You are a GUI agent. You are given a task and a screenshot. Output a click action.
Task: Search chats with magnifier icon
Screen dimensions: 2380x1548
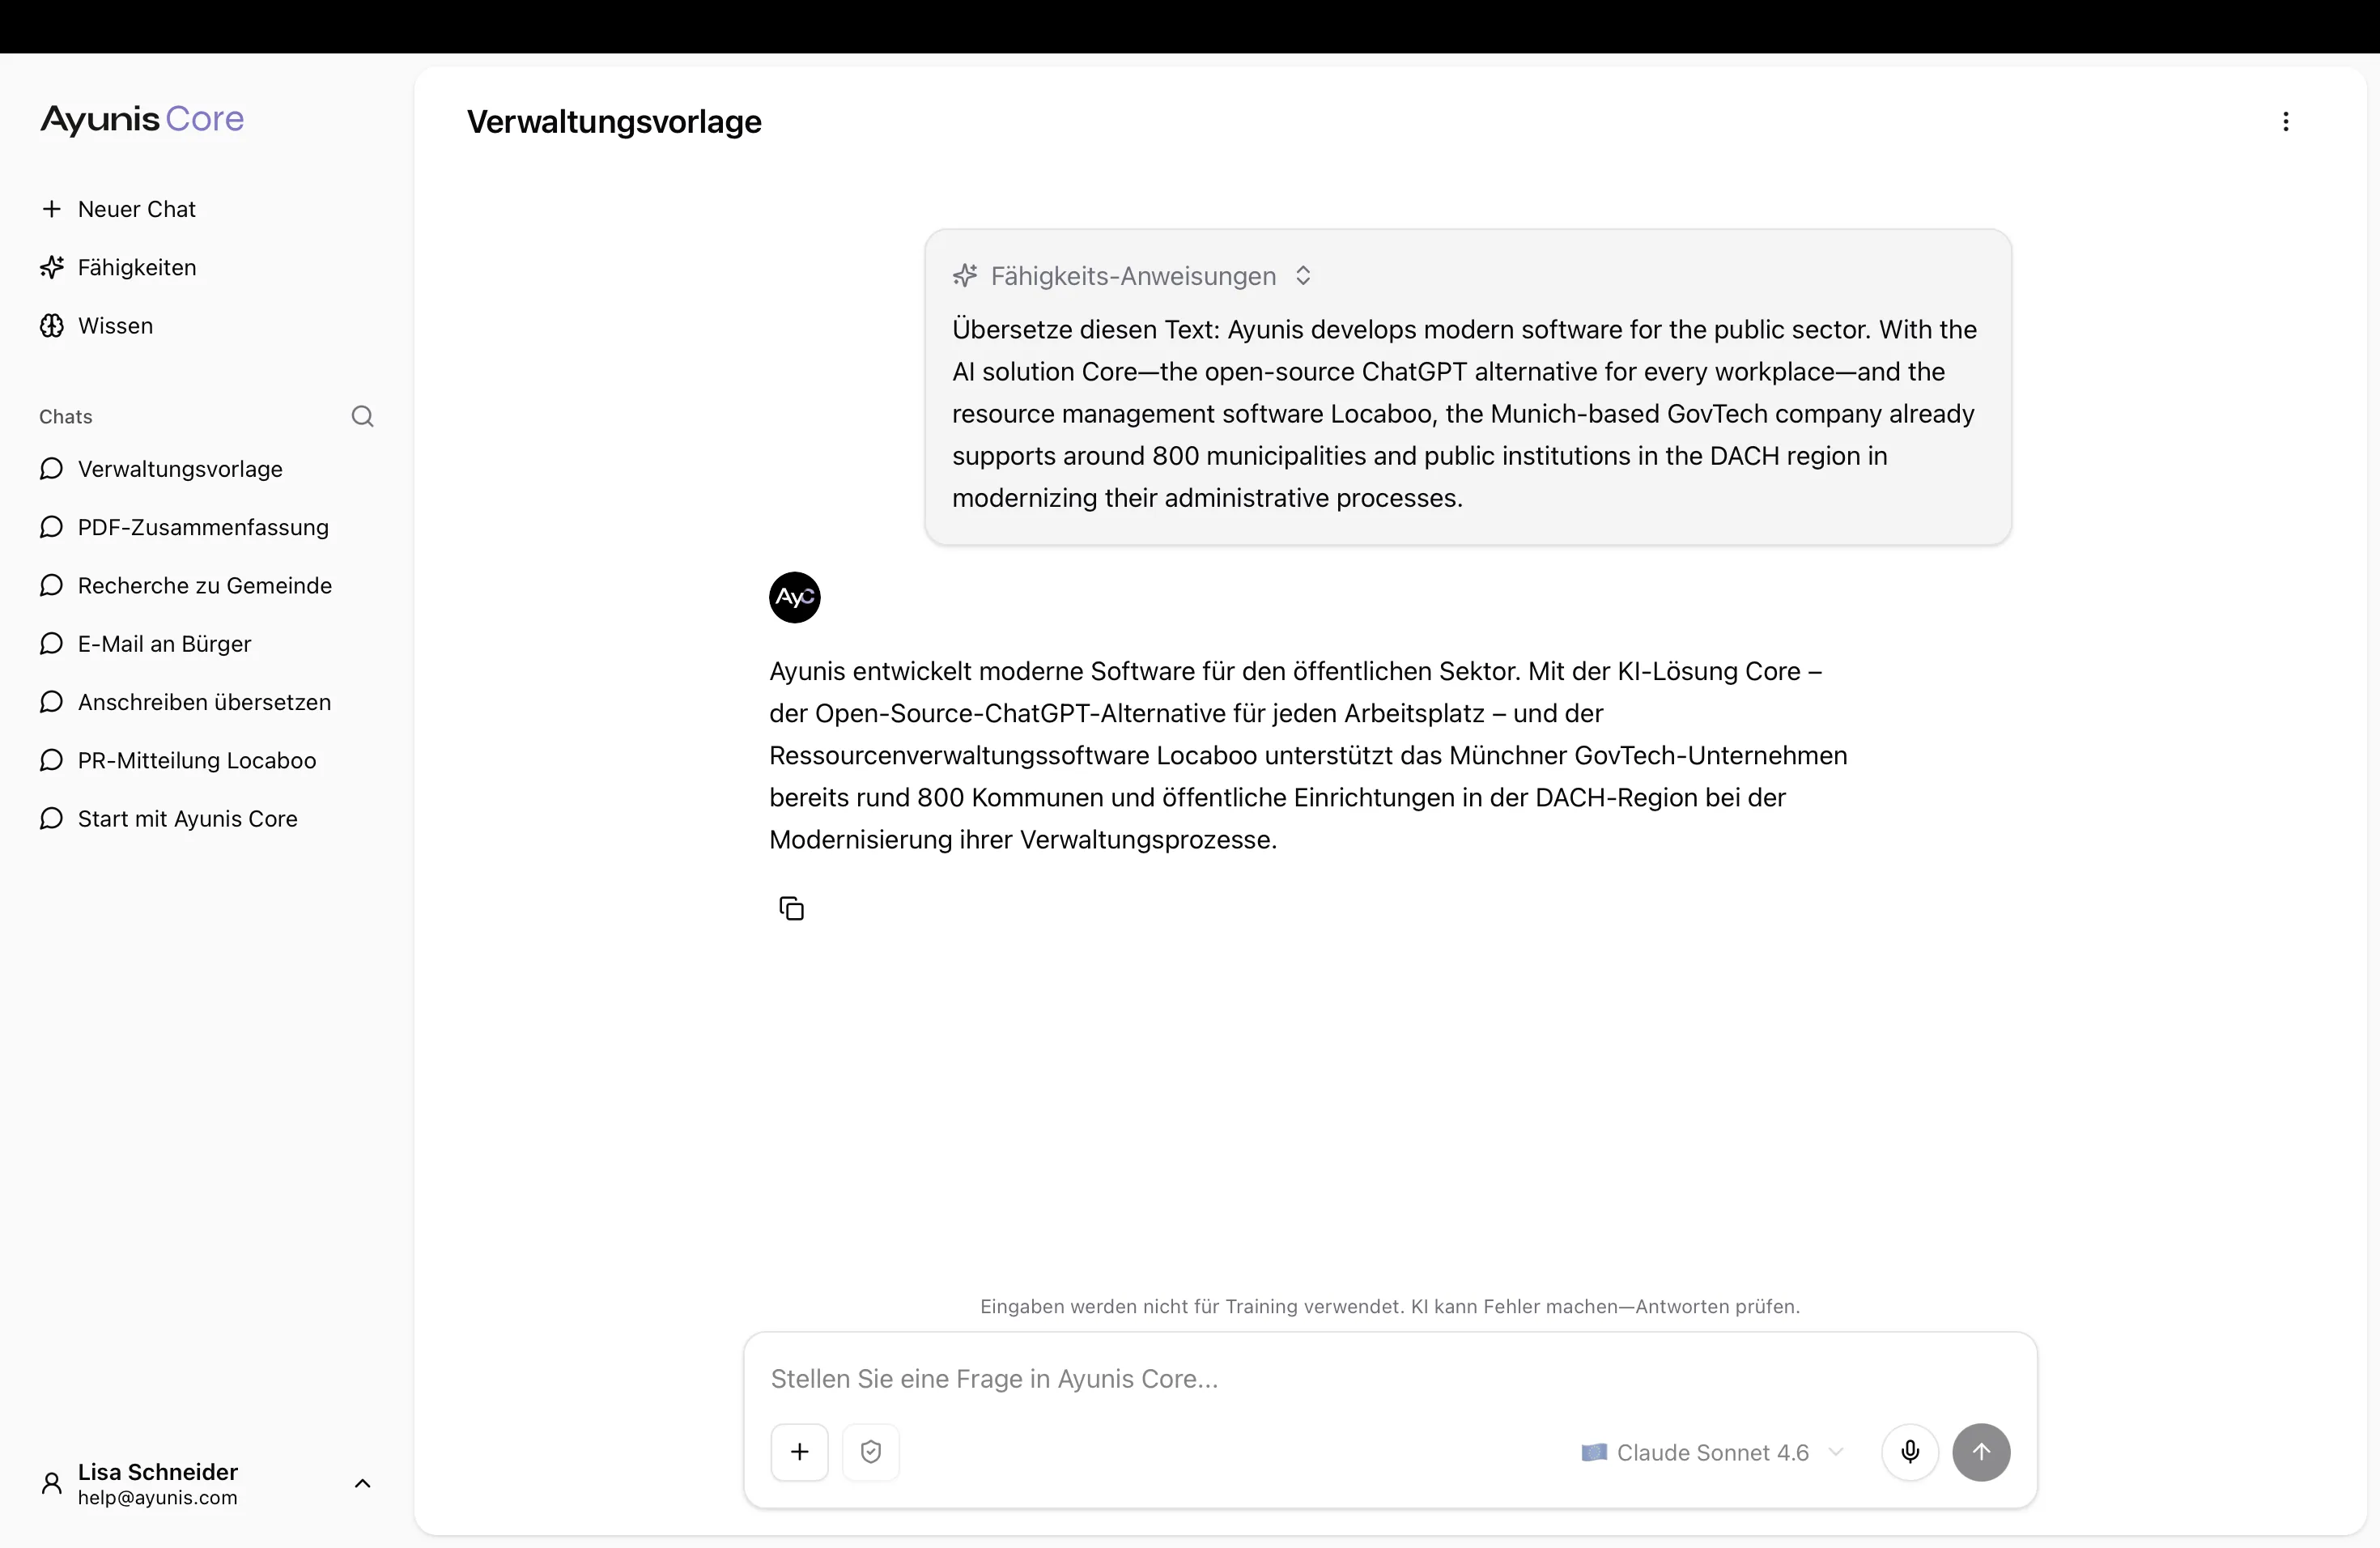(x=362, y=416)
